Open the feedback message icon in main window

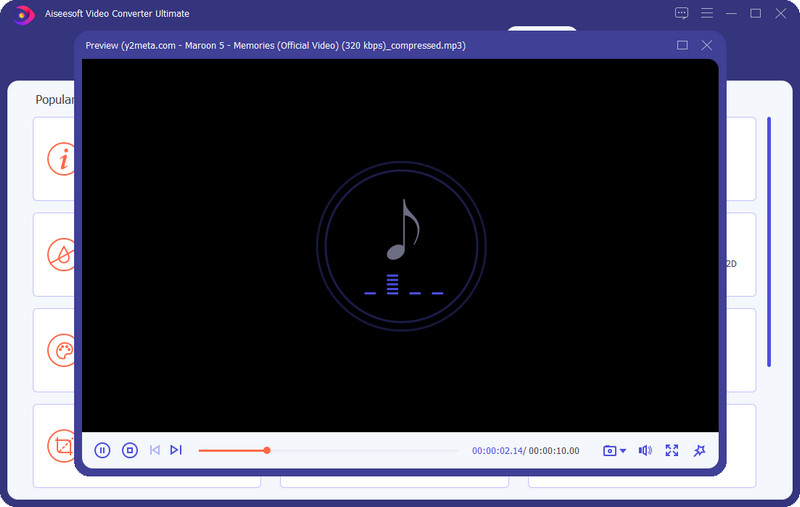(681, 13)
